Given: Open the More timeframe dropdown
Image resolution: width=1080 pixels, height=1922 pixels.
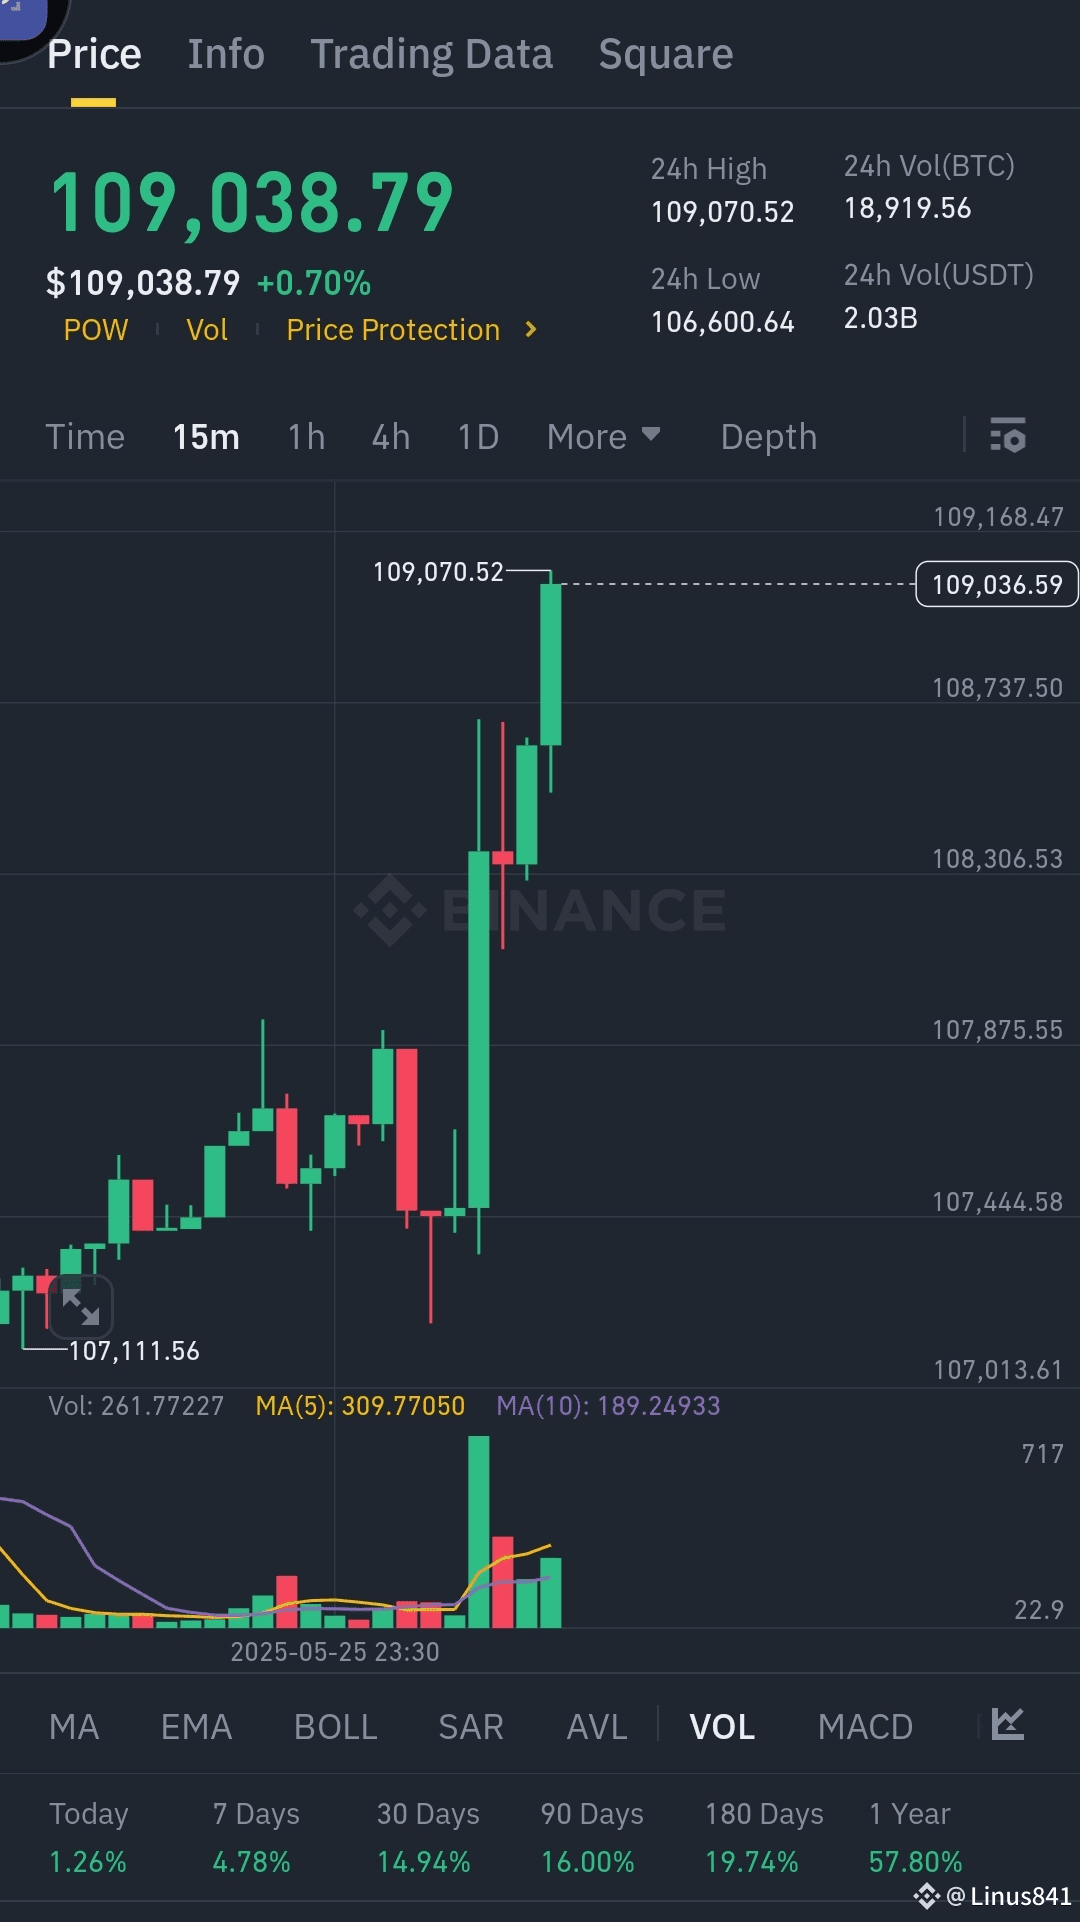Looking at the screenshot, I should [603, 436].
